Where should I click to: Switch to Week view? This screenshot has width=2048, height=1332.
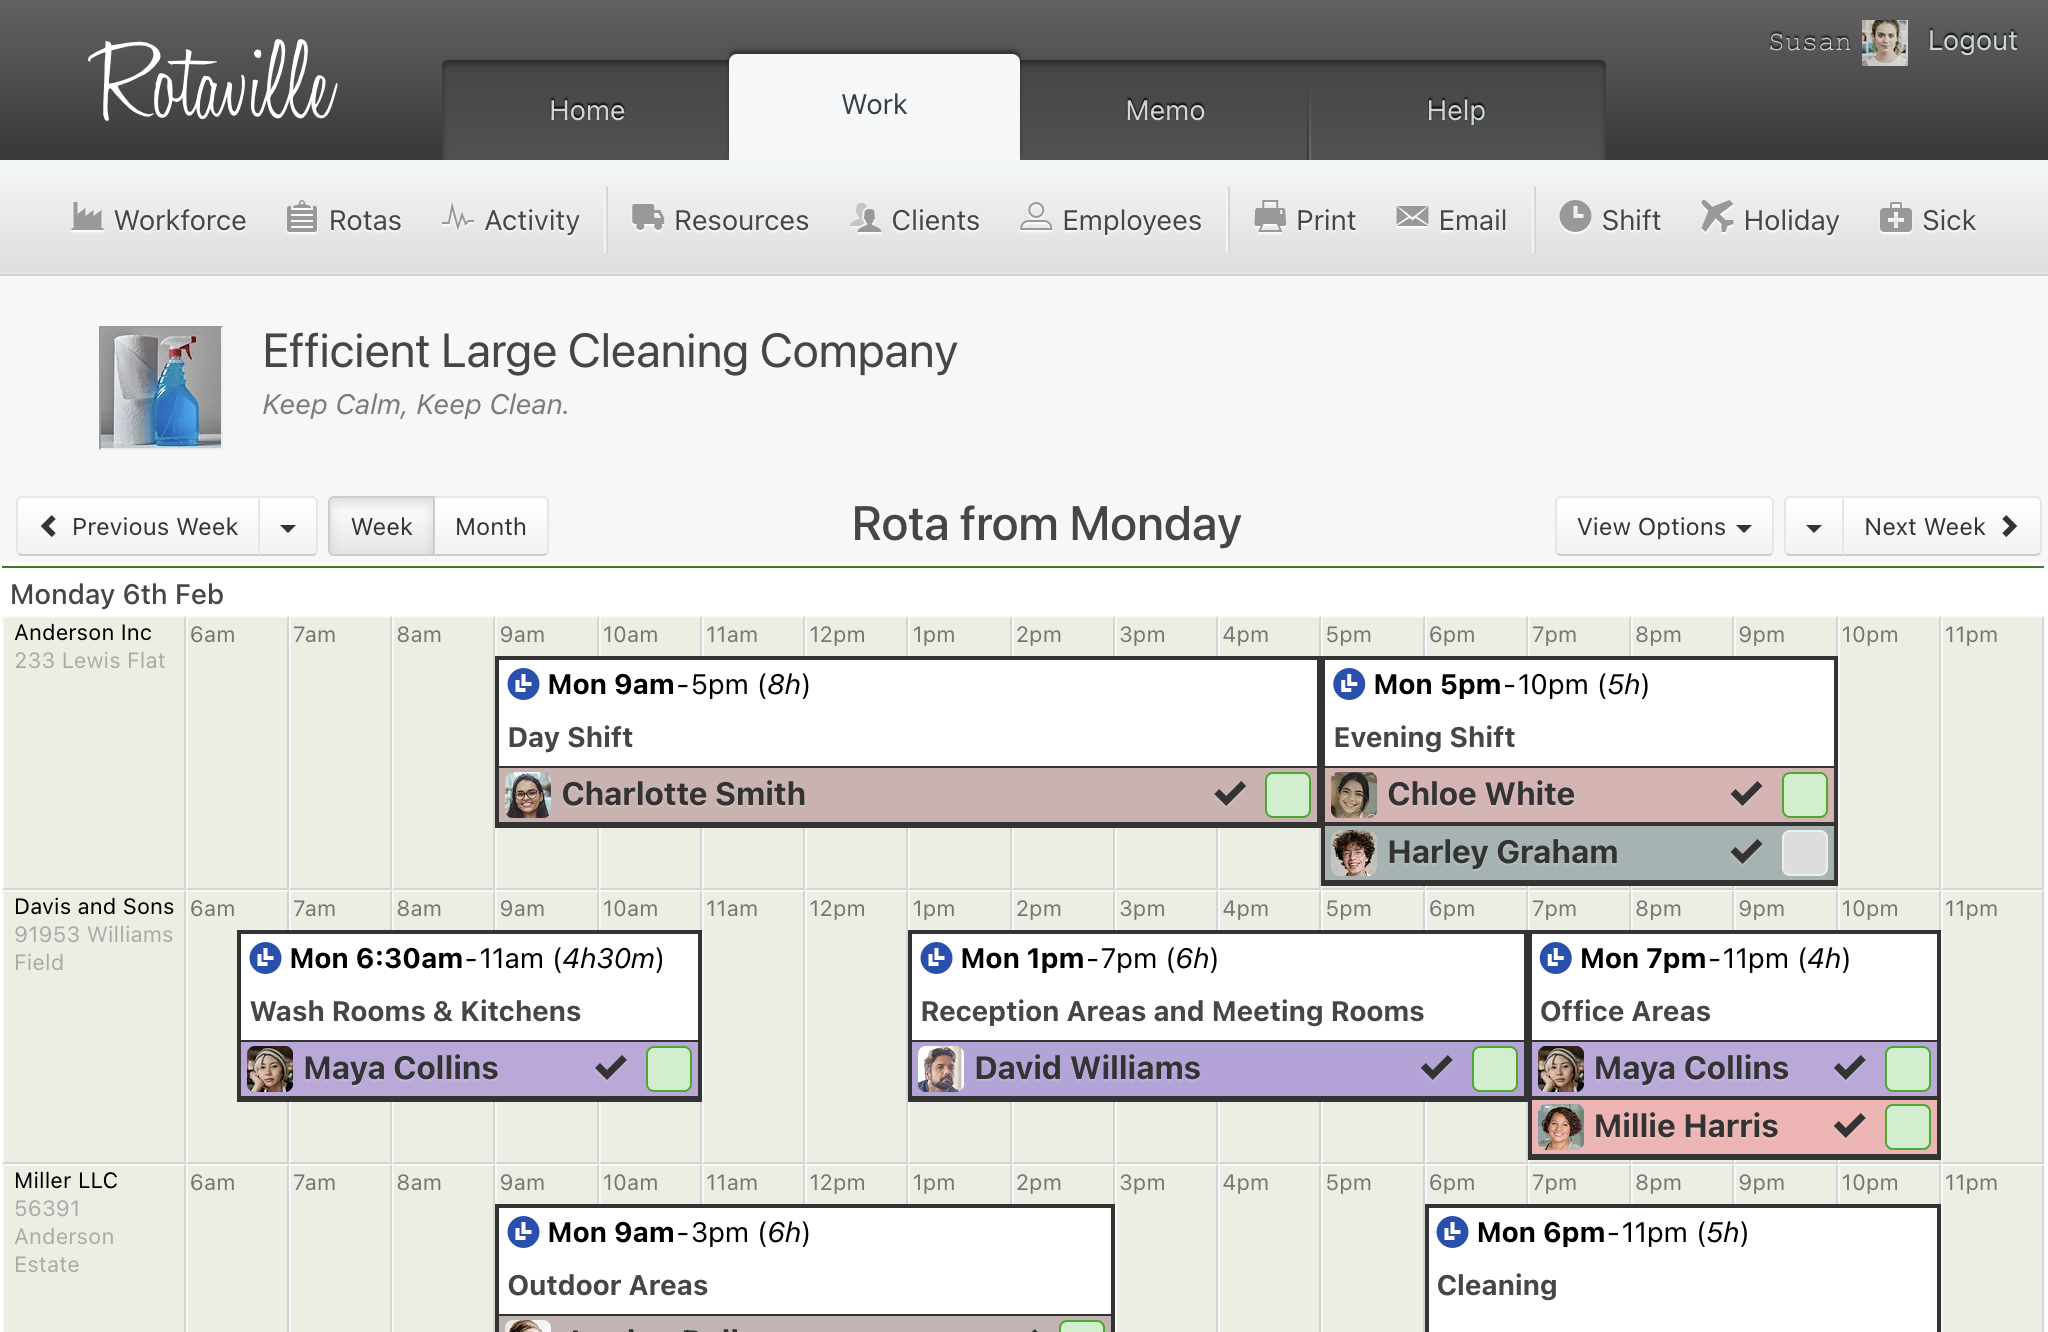(x=382, y=527)
